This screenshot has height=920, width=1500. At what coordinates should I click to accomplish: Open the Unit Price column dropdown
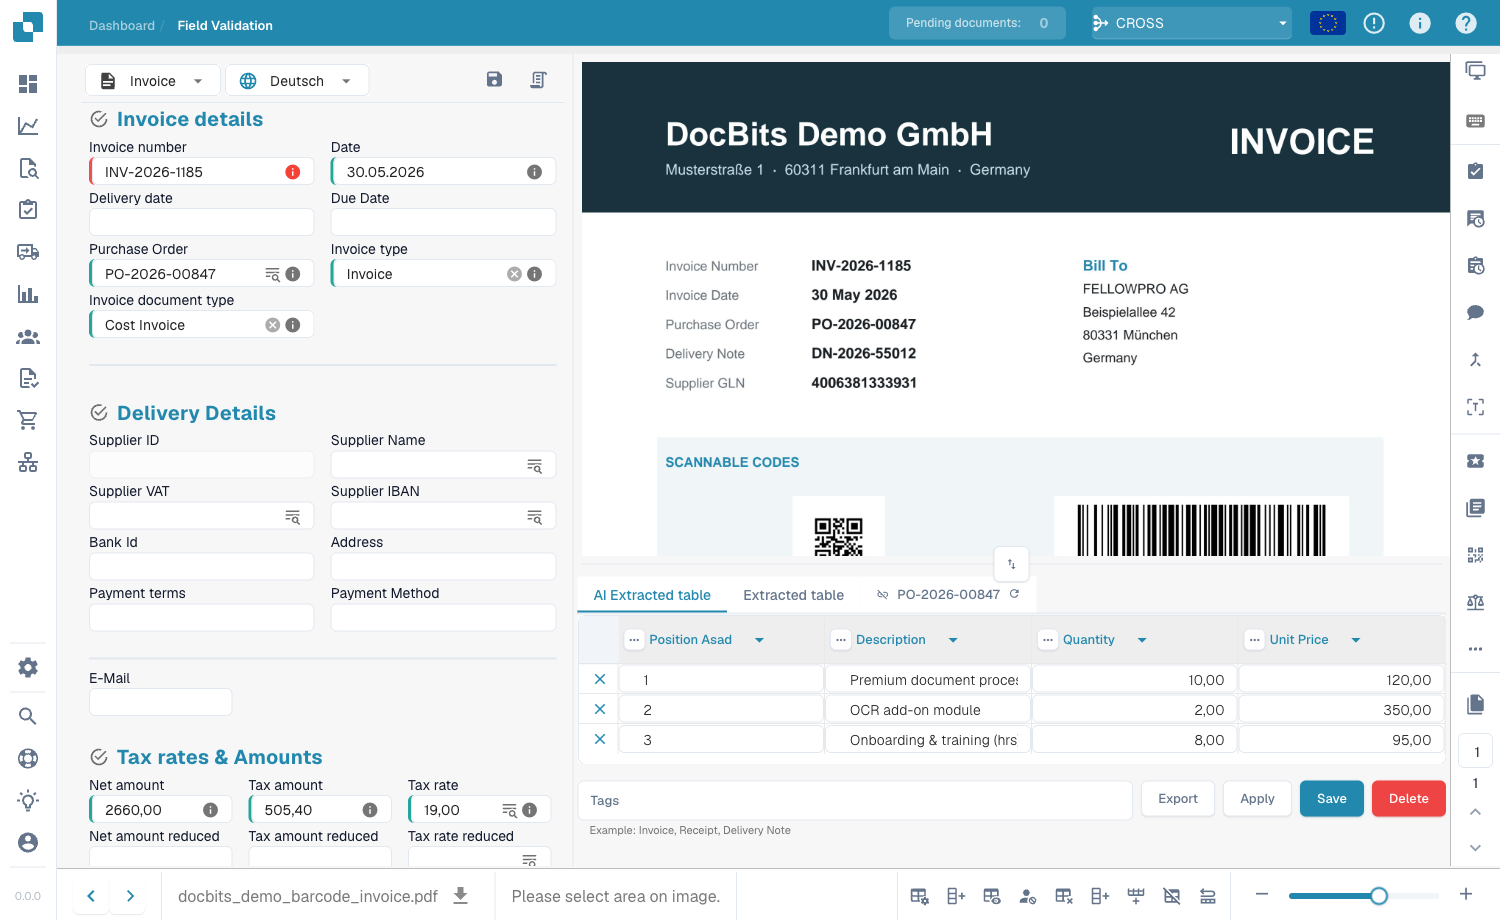click(1356, 640)
